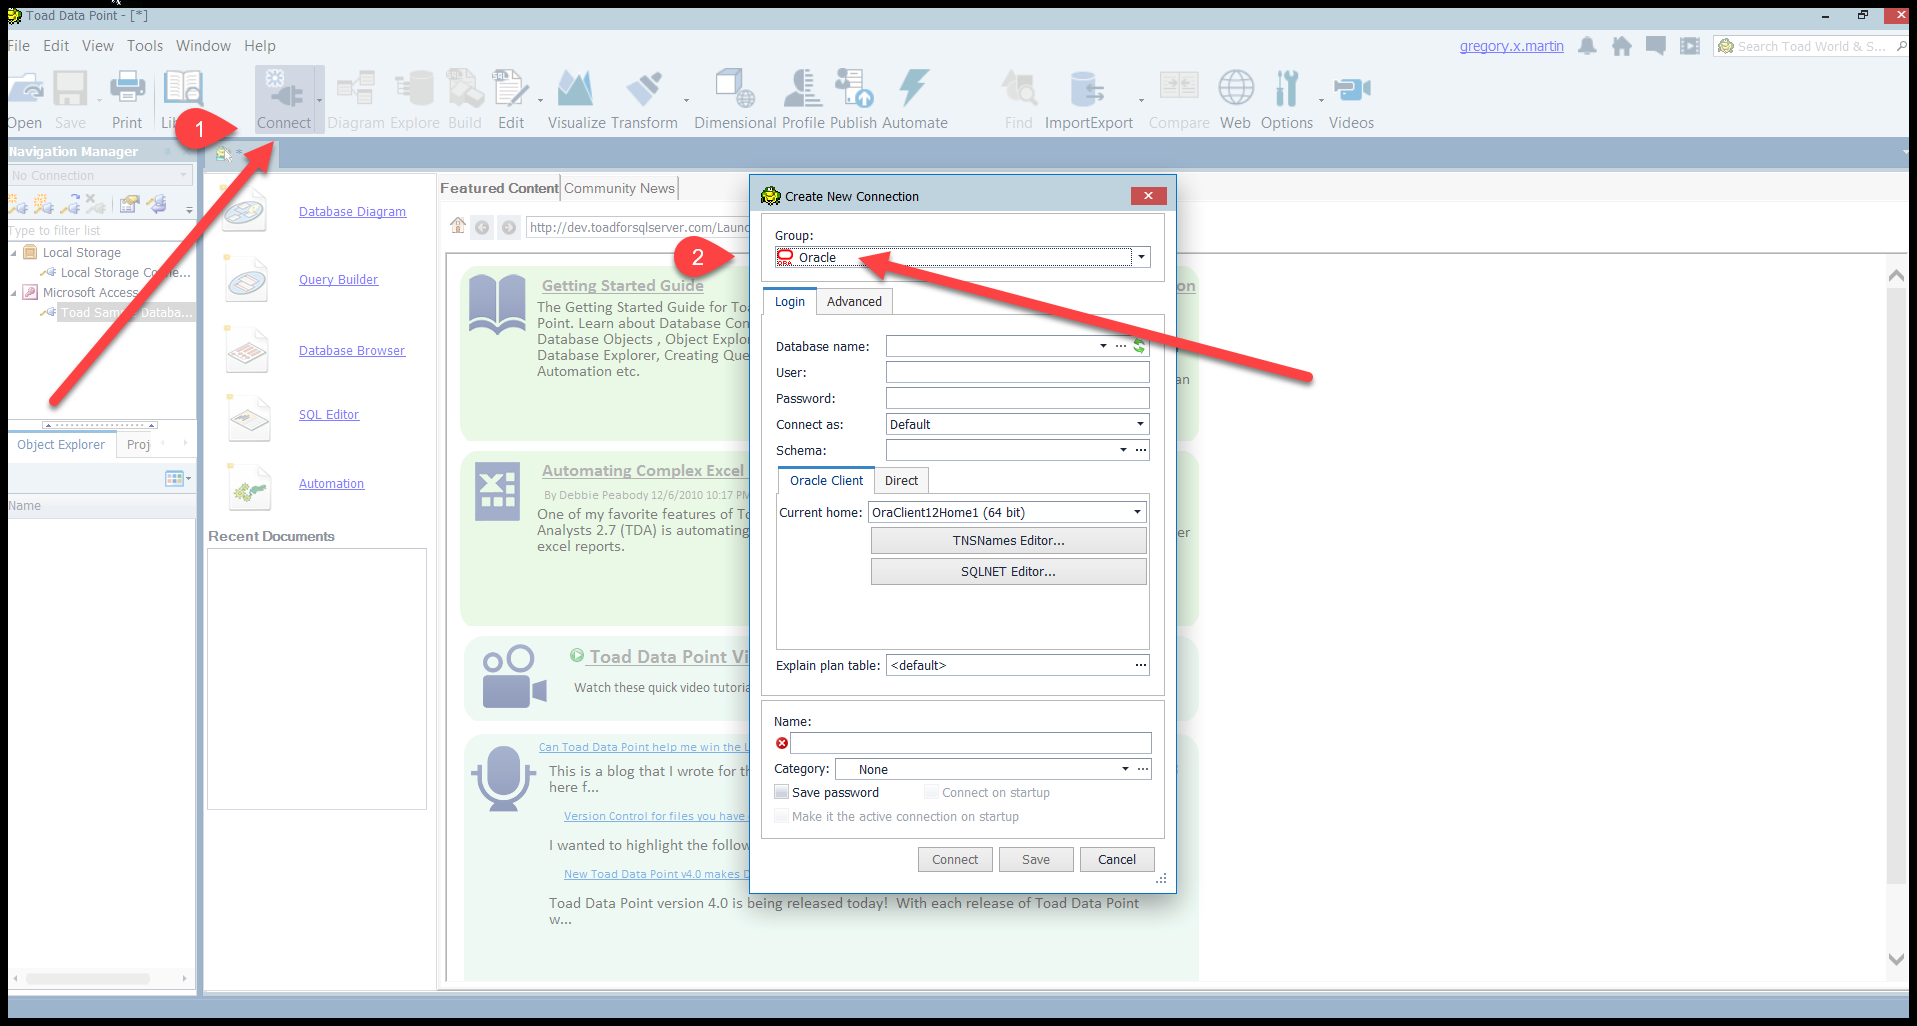Open the Query Builder link
The image size is (1917, 1026).
click(x=338, y=279)
